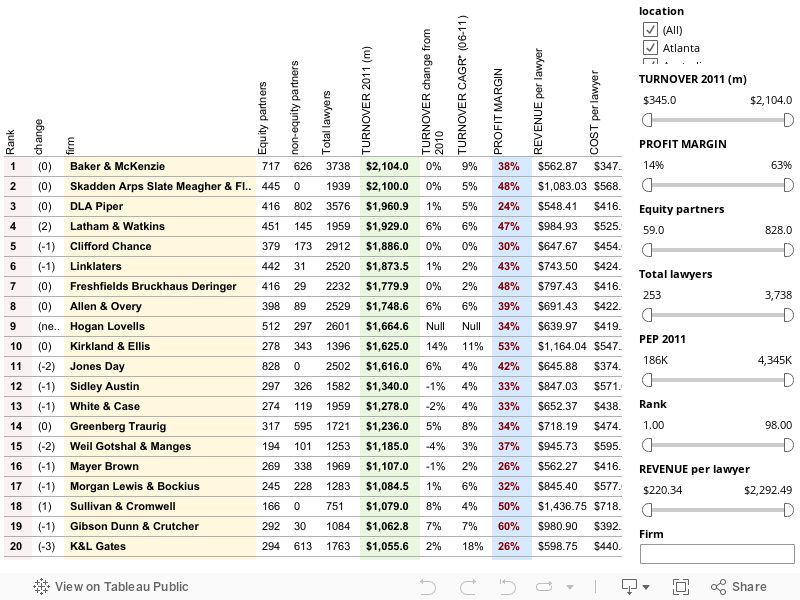Screen dimensions: 800x600
Task: Click the Share icon
Action: (738, 587)
